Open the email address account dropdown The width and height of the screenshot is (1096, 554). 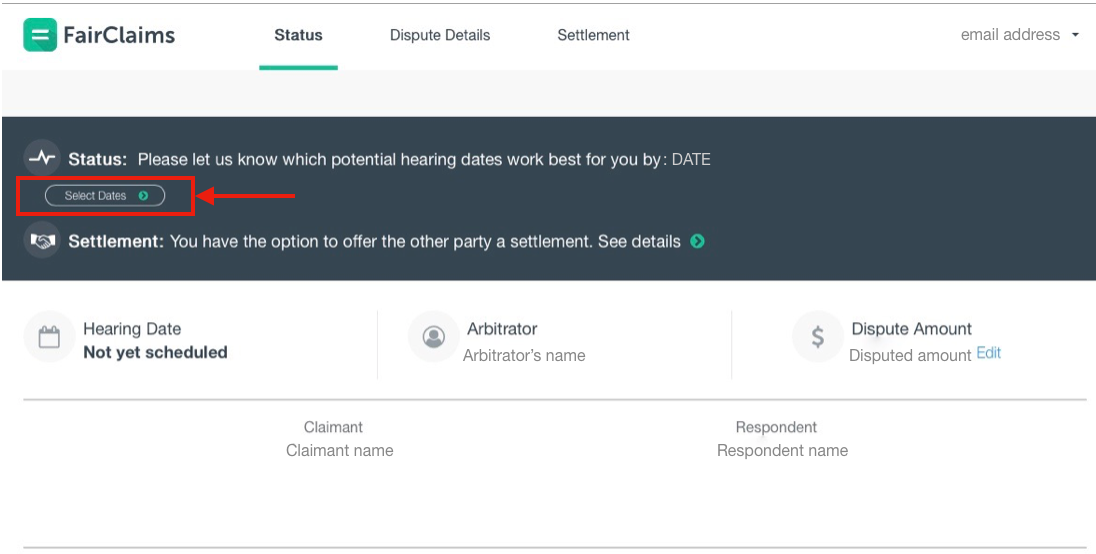[x=1010, y=35]
